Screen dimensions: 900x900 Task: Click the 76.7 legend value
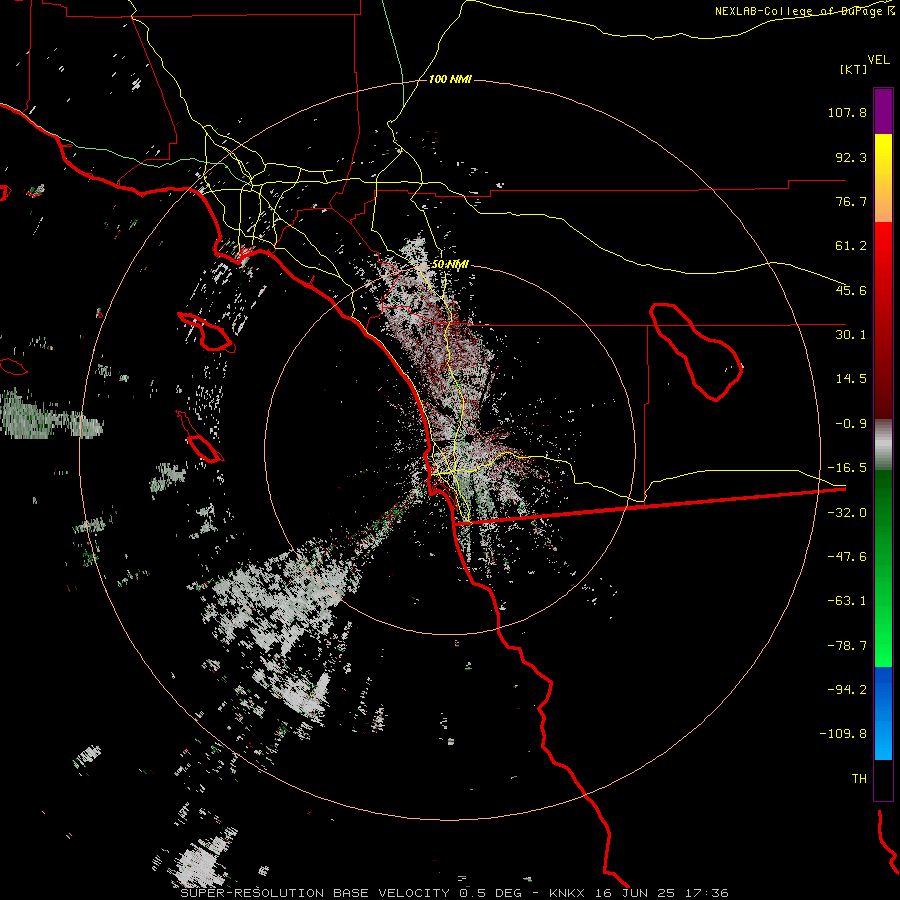coord(851,201)
